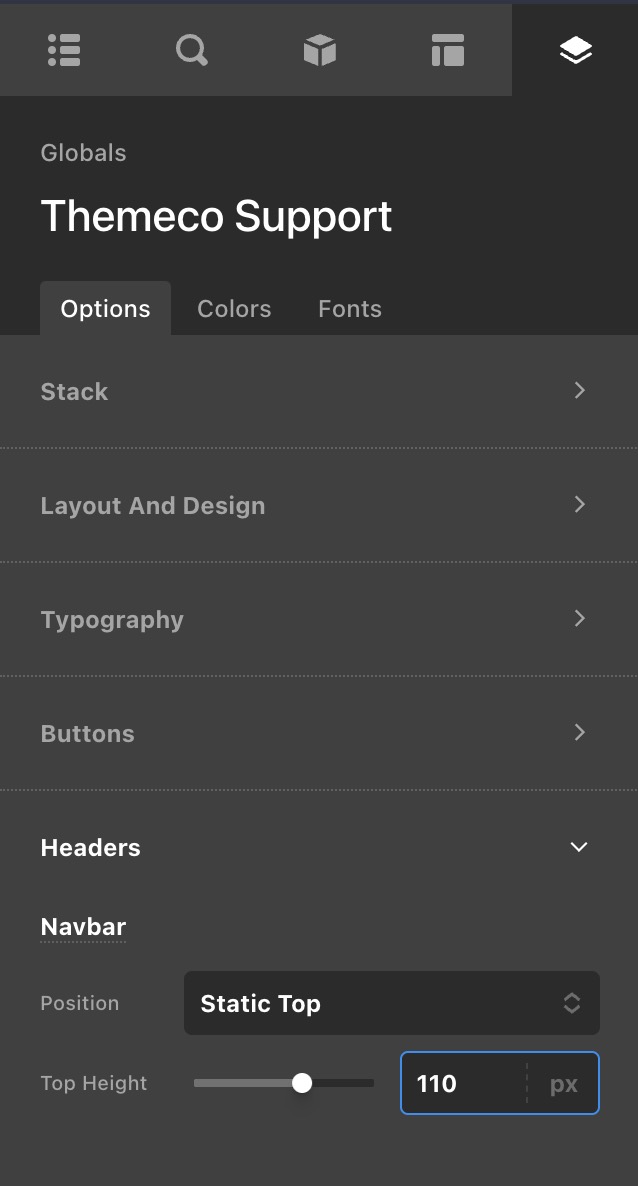
Task: Collapse the Headers section chevron
Action: coord(578,847)
